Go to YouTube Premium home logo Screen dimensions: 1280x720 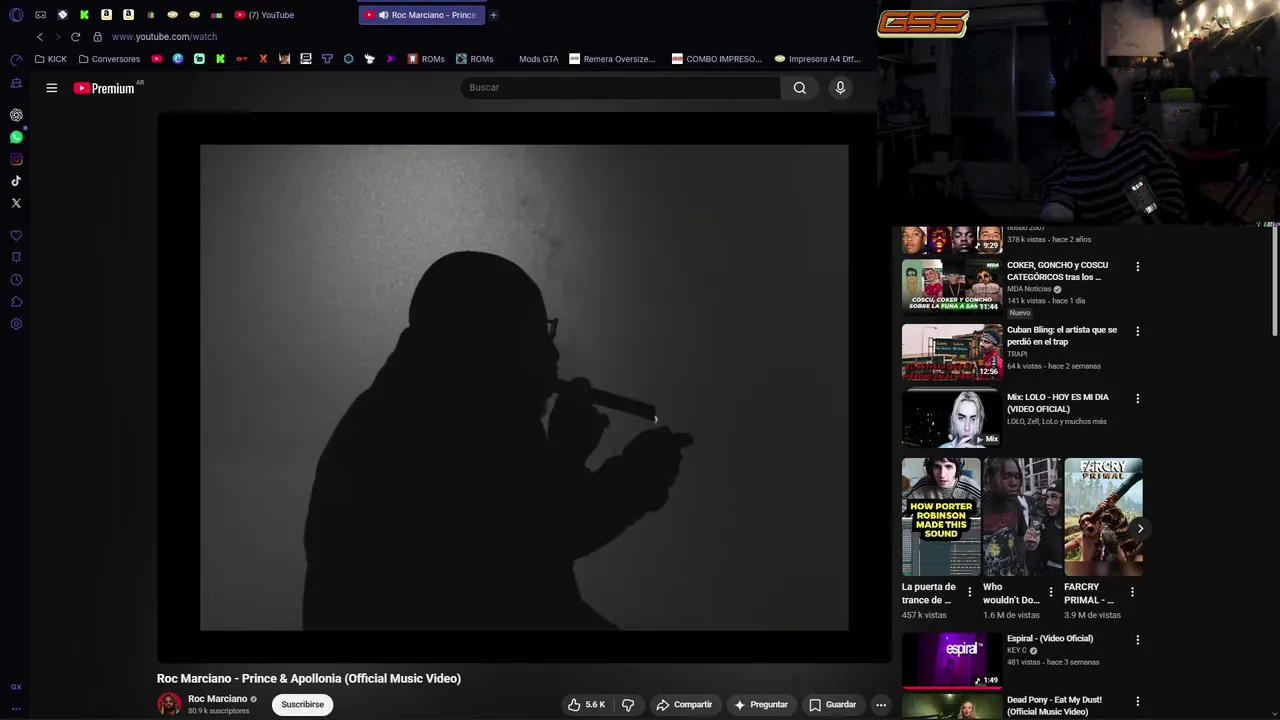tap(105, 88)
